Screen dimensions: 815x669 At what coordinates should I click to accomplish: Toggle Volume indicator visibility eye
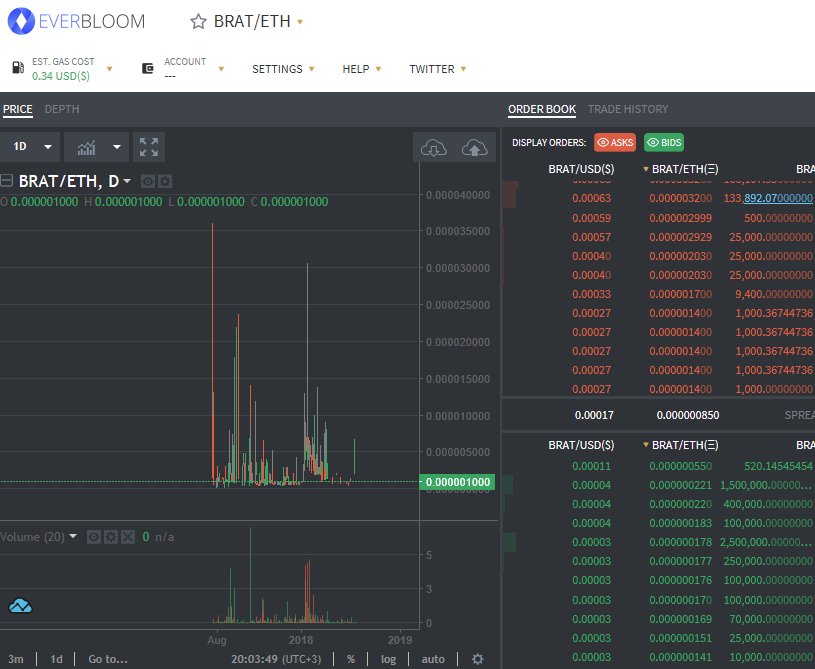94,537
